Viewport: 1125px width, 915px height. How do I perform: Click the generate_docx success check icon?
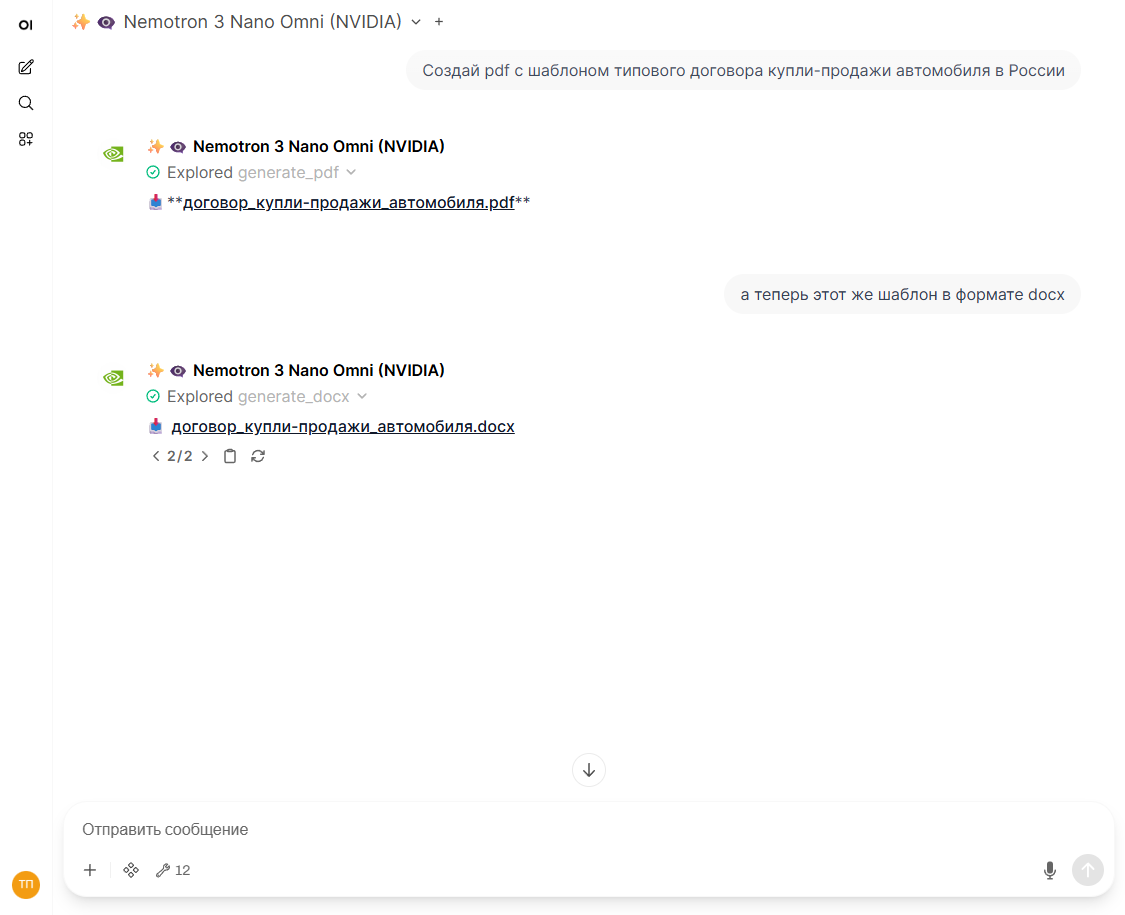pyautogui.click(x=153, y=396)
